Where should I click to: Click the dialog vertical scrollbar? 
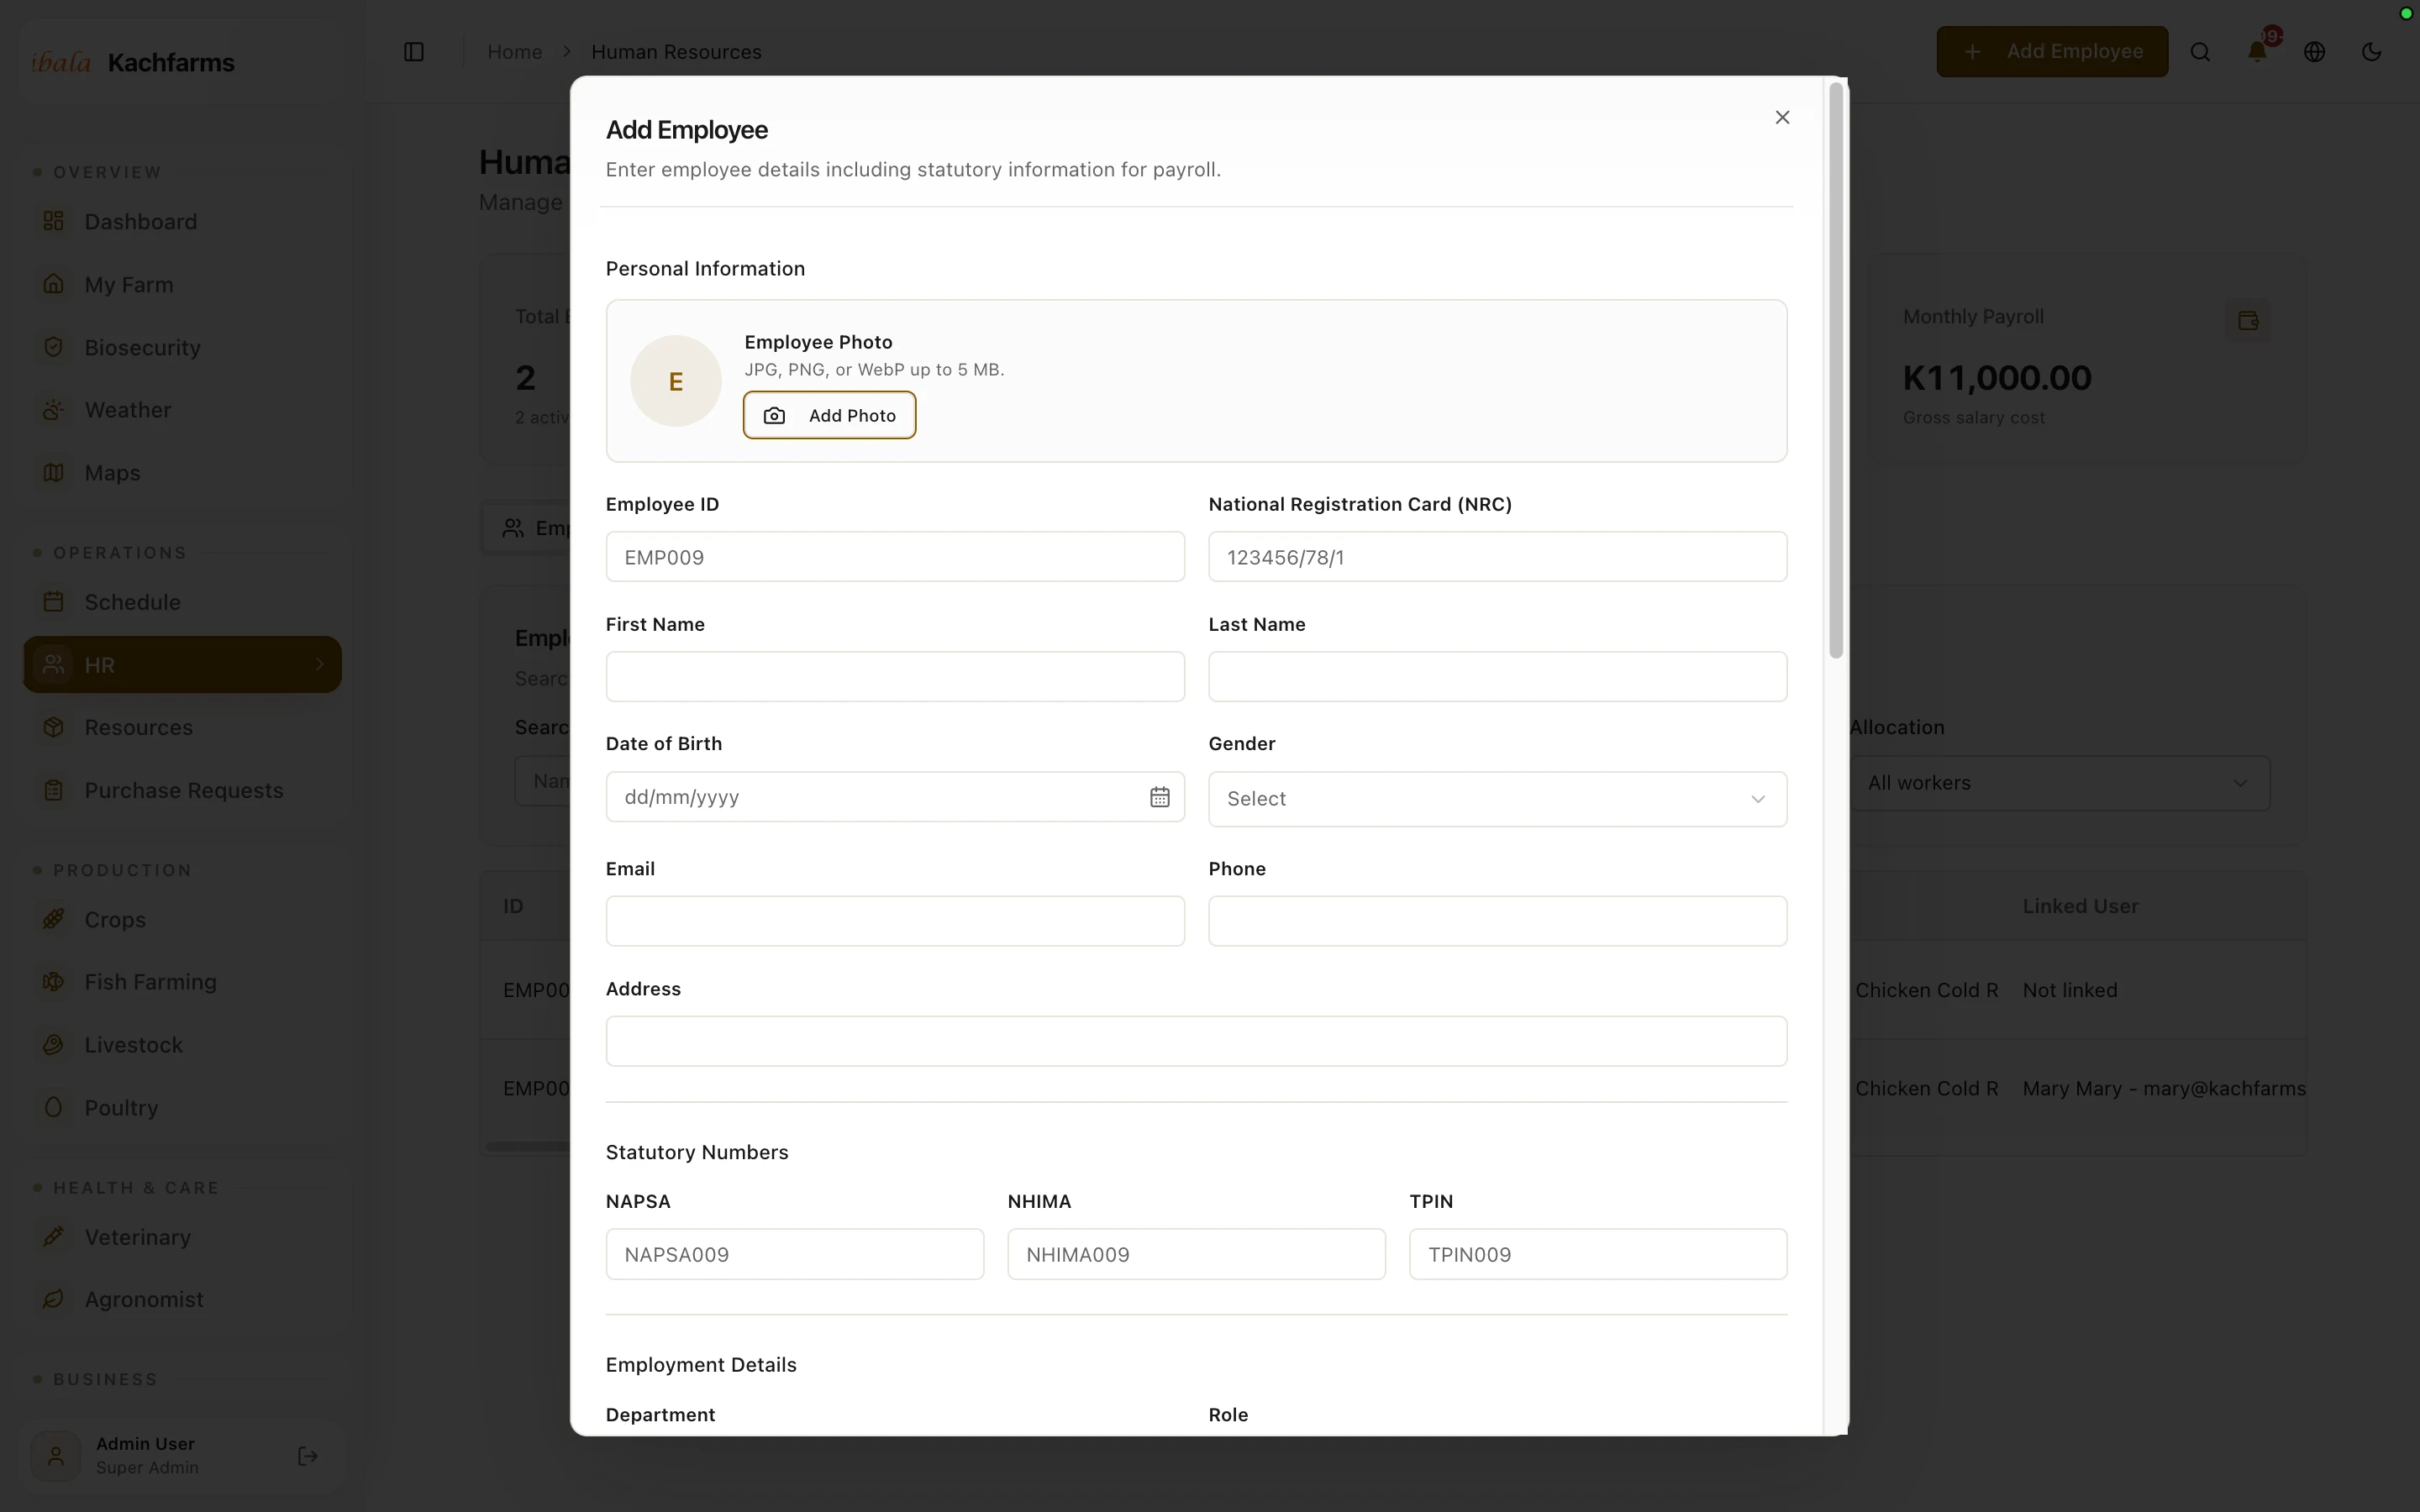(x=1836, y=370)
